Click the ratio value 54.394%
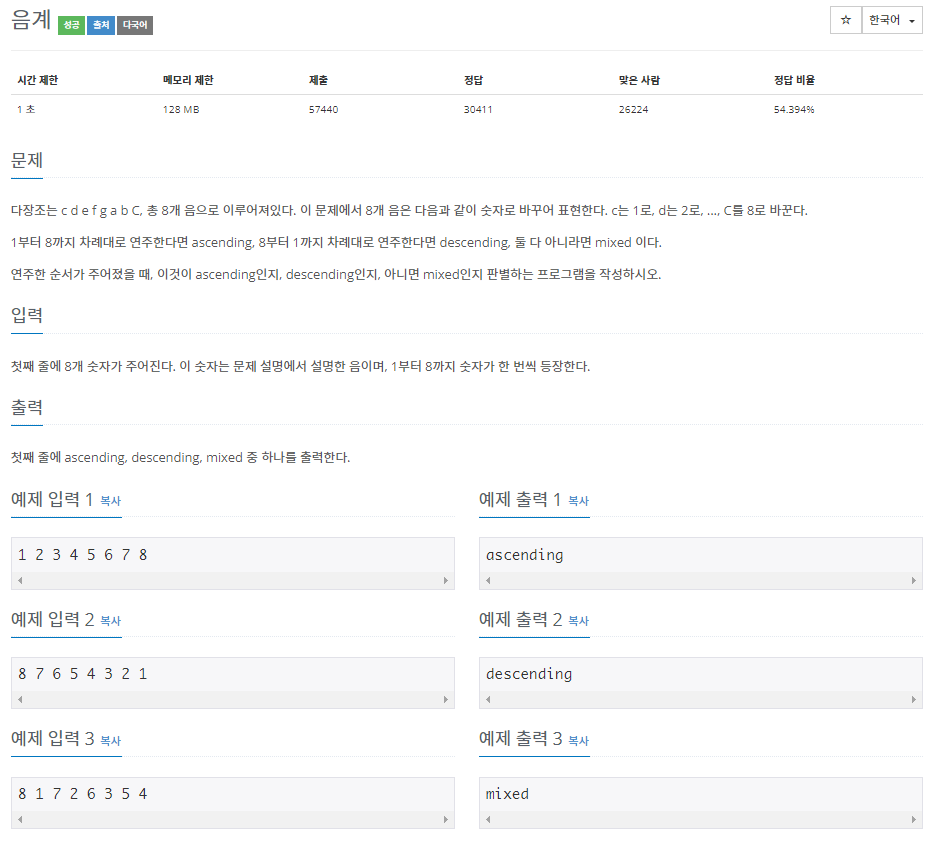The width and height of the screenshot is (945, 843). [794, 110]
